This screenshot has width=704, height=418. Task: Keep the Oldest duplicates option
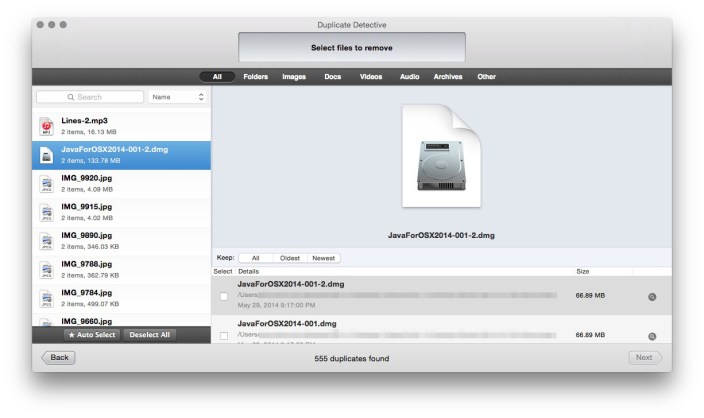291,258
